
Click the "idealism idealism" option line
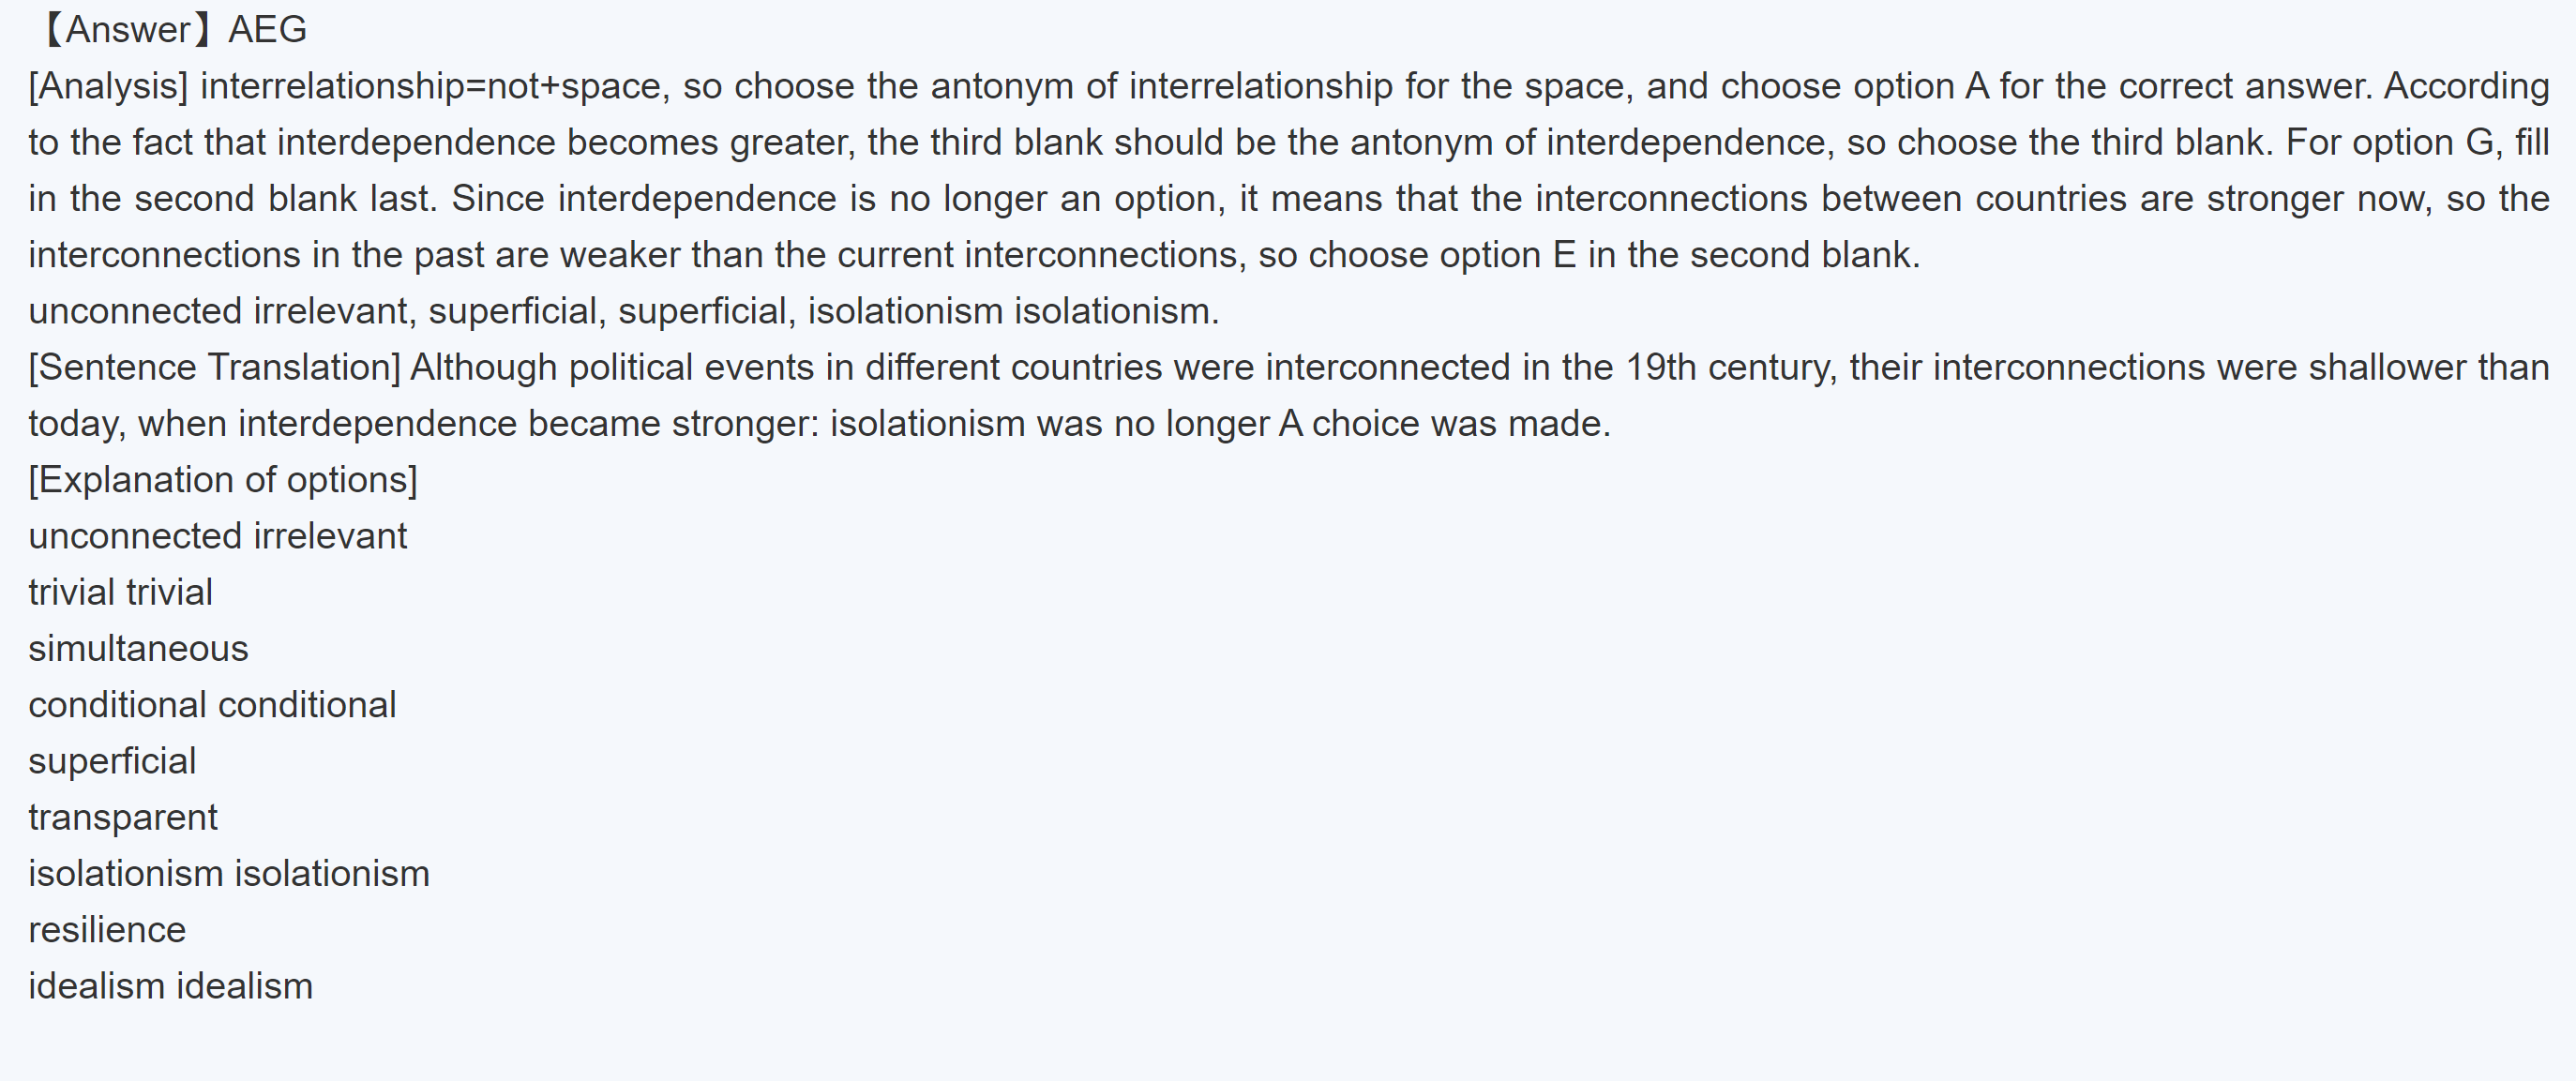(170, 986)
